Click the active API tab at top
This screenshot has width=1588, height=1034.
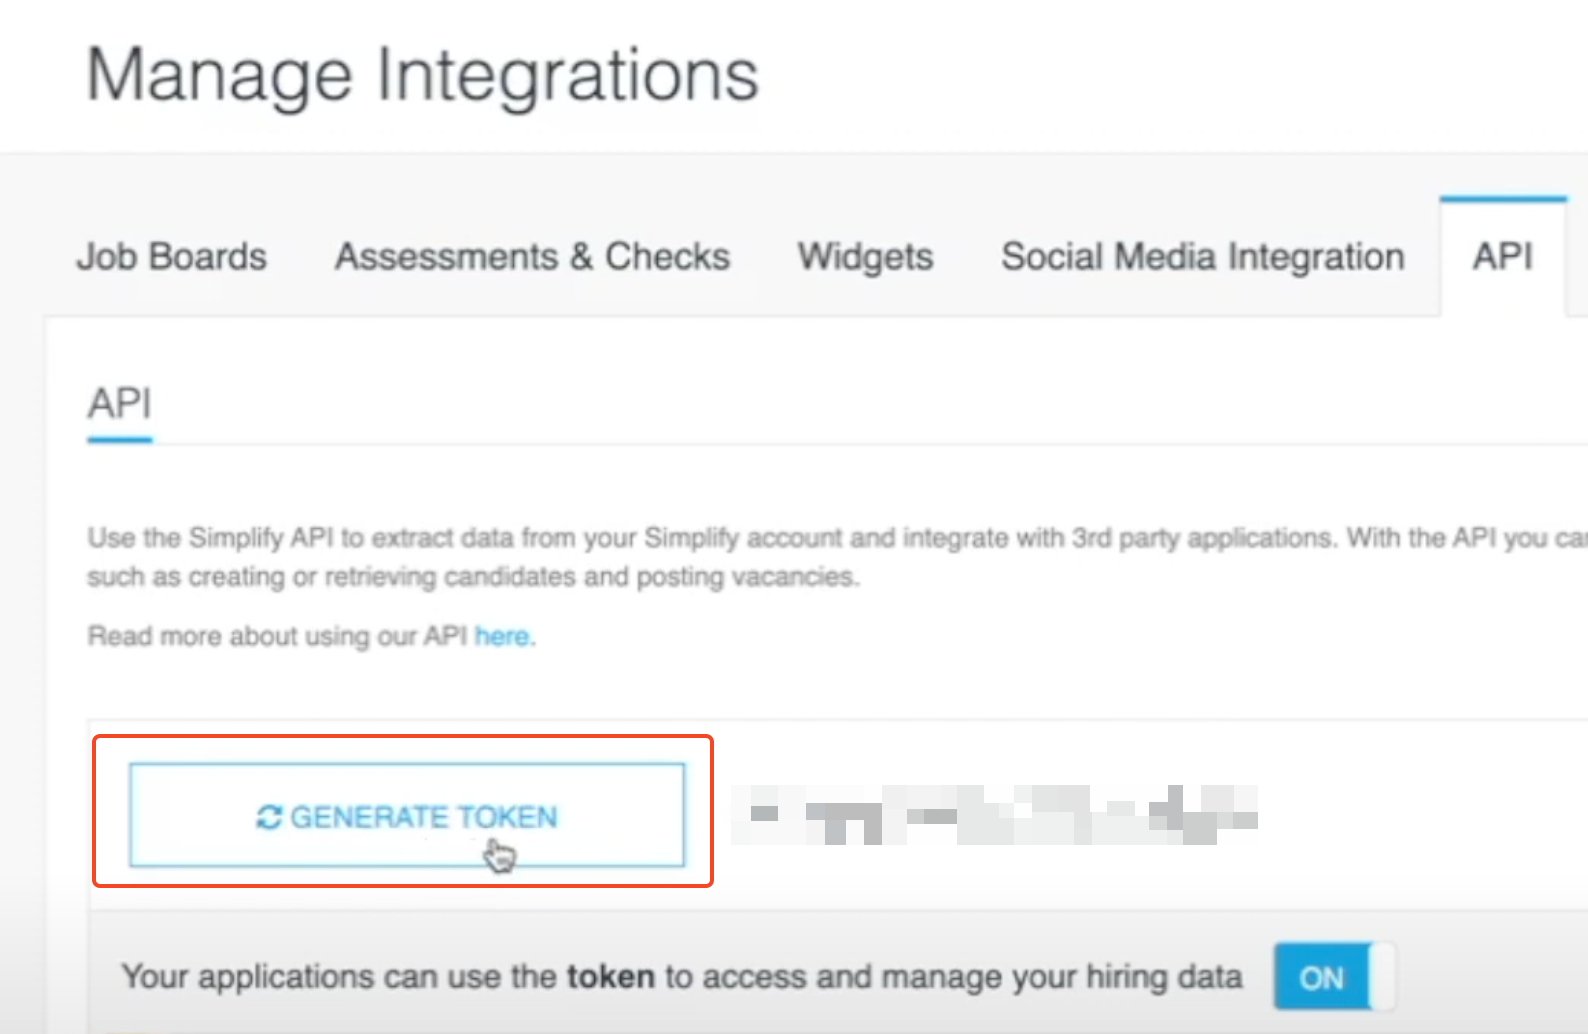[x=1502, y=257]
